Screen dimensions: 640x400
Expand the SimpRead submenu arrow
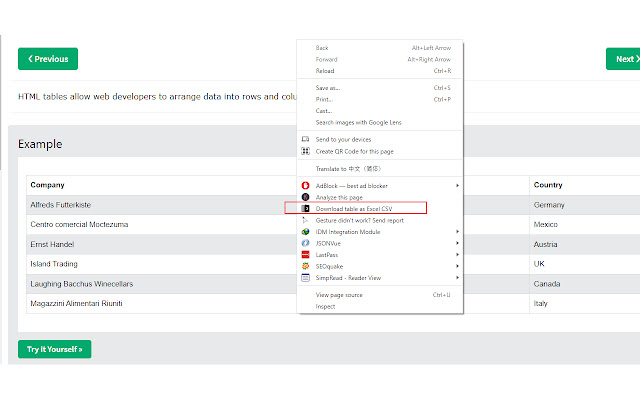(458, 278)
